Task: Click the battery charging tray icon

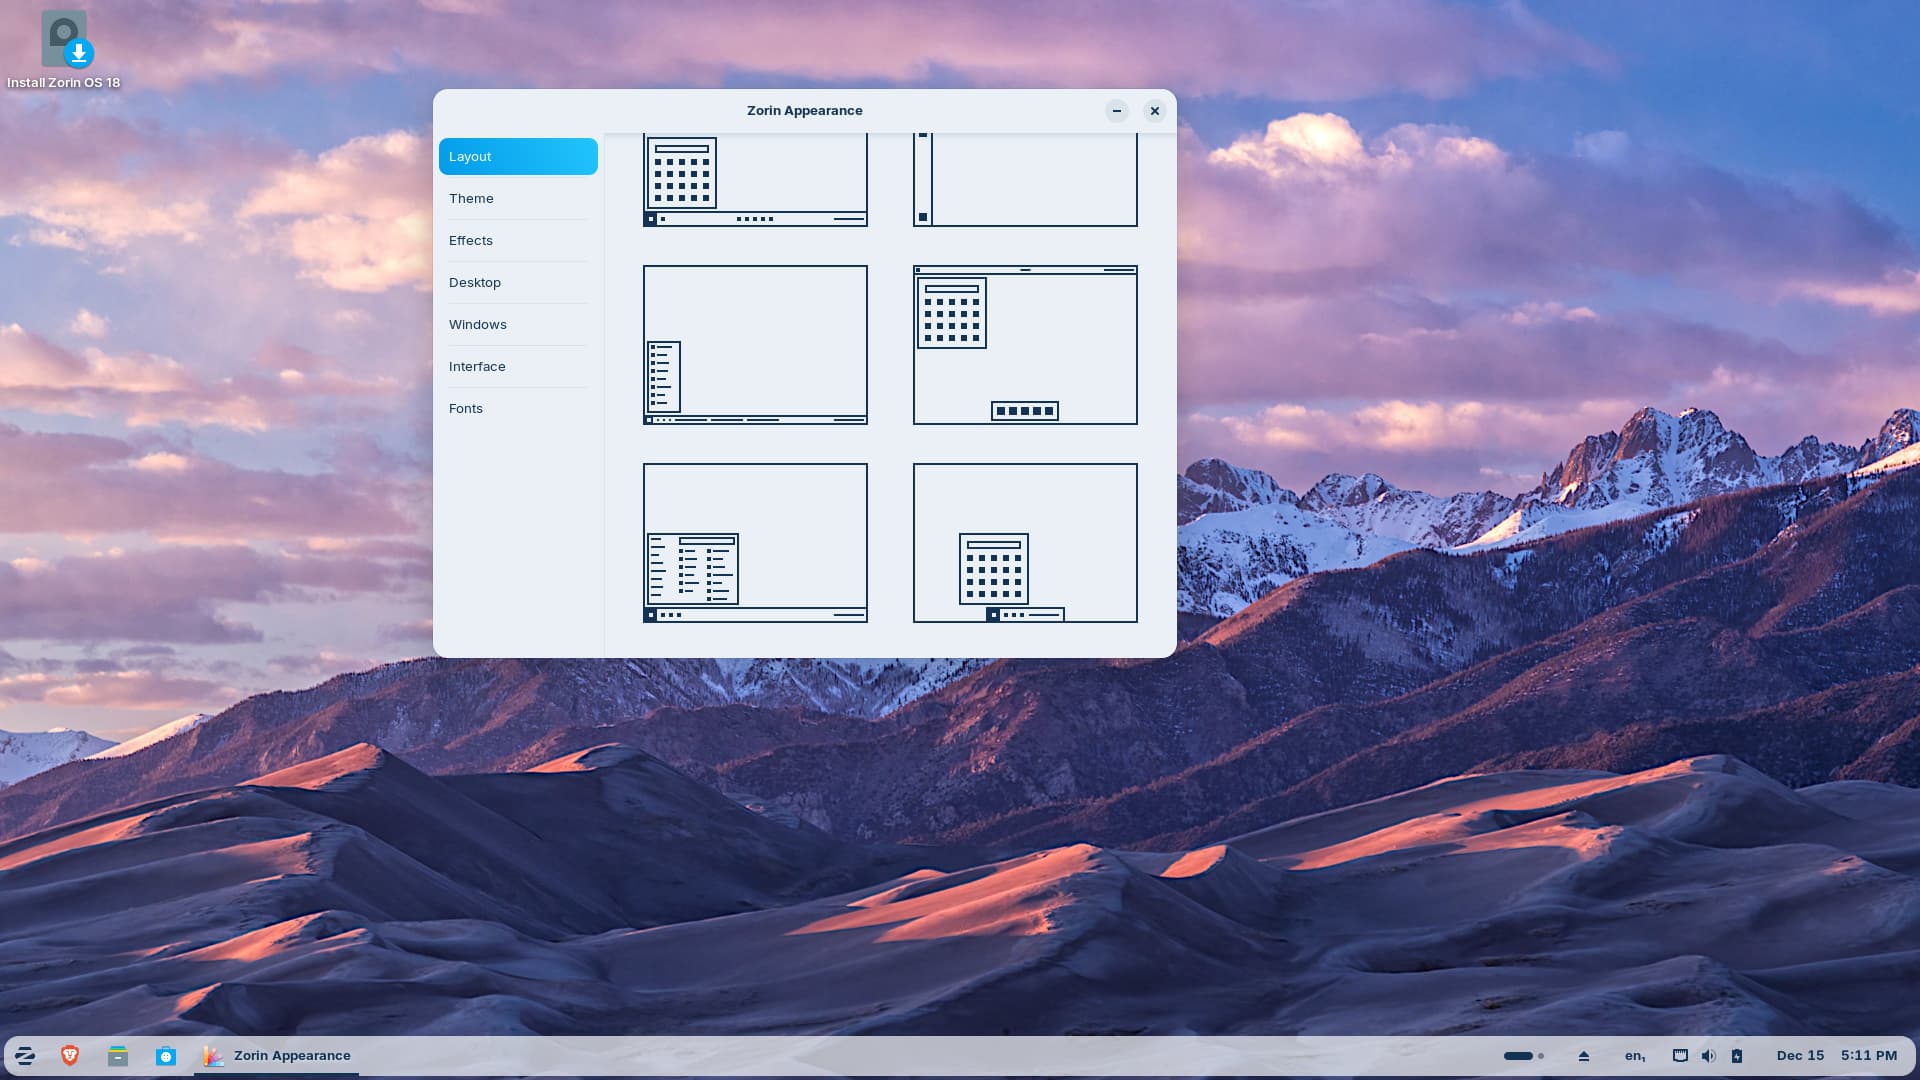Action: tap(1737, 1055)
